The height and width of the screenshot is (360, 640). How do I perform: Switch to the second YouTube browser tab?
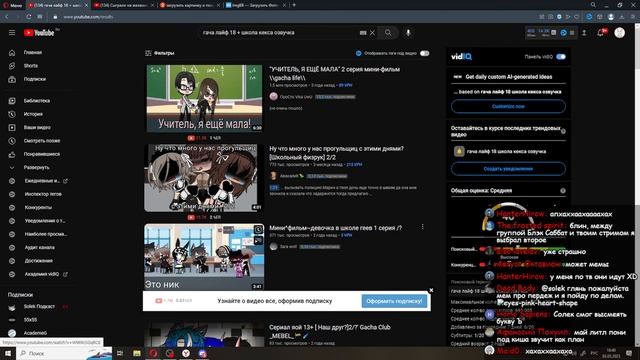point(122,5)
